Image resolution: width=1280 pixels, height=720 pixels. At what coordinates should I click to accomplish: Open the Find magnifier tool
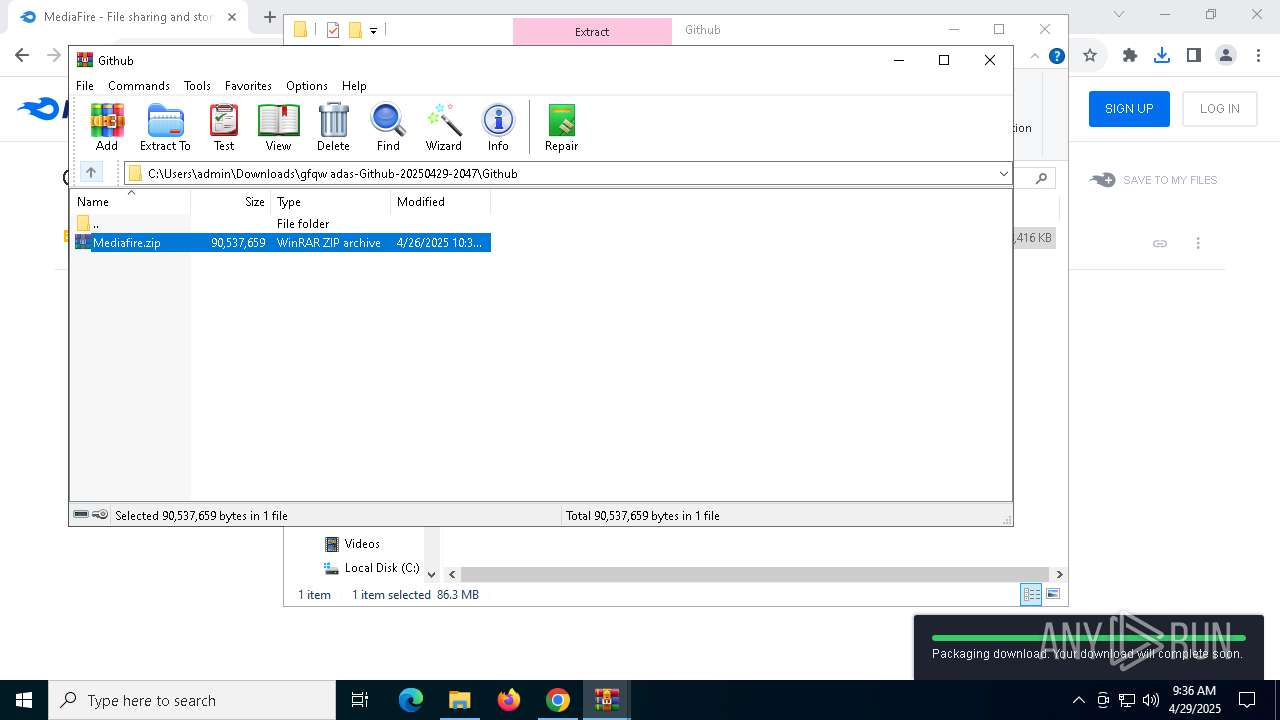tap(388, 127)
